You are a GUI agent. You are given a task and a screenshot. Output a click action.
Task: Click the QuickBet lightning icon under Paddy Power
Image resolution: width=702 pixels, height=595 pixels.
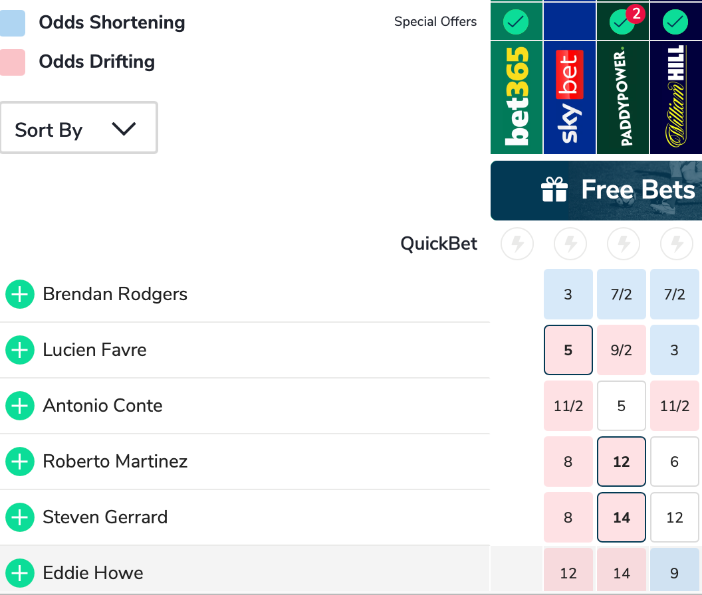[x=624, y=243]
